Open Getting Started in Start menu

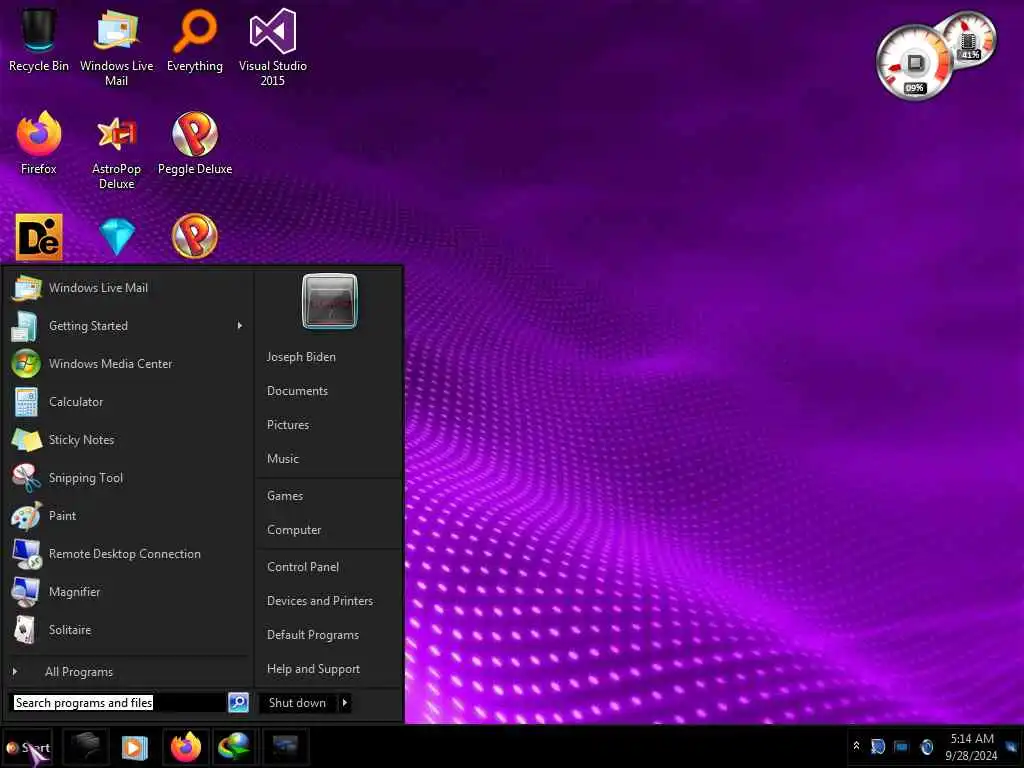click(128, 326)
